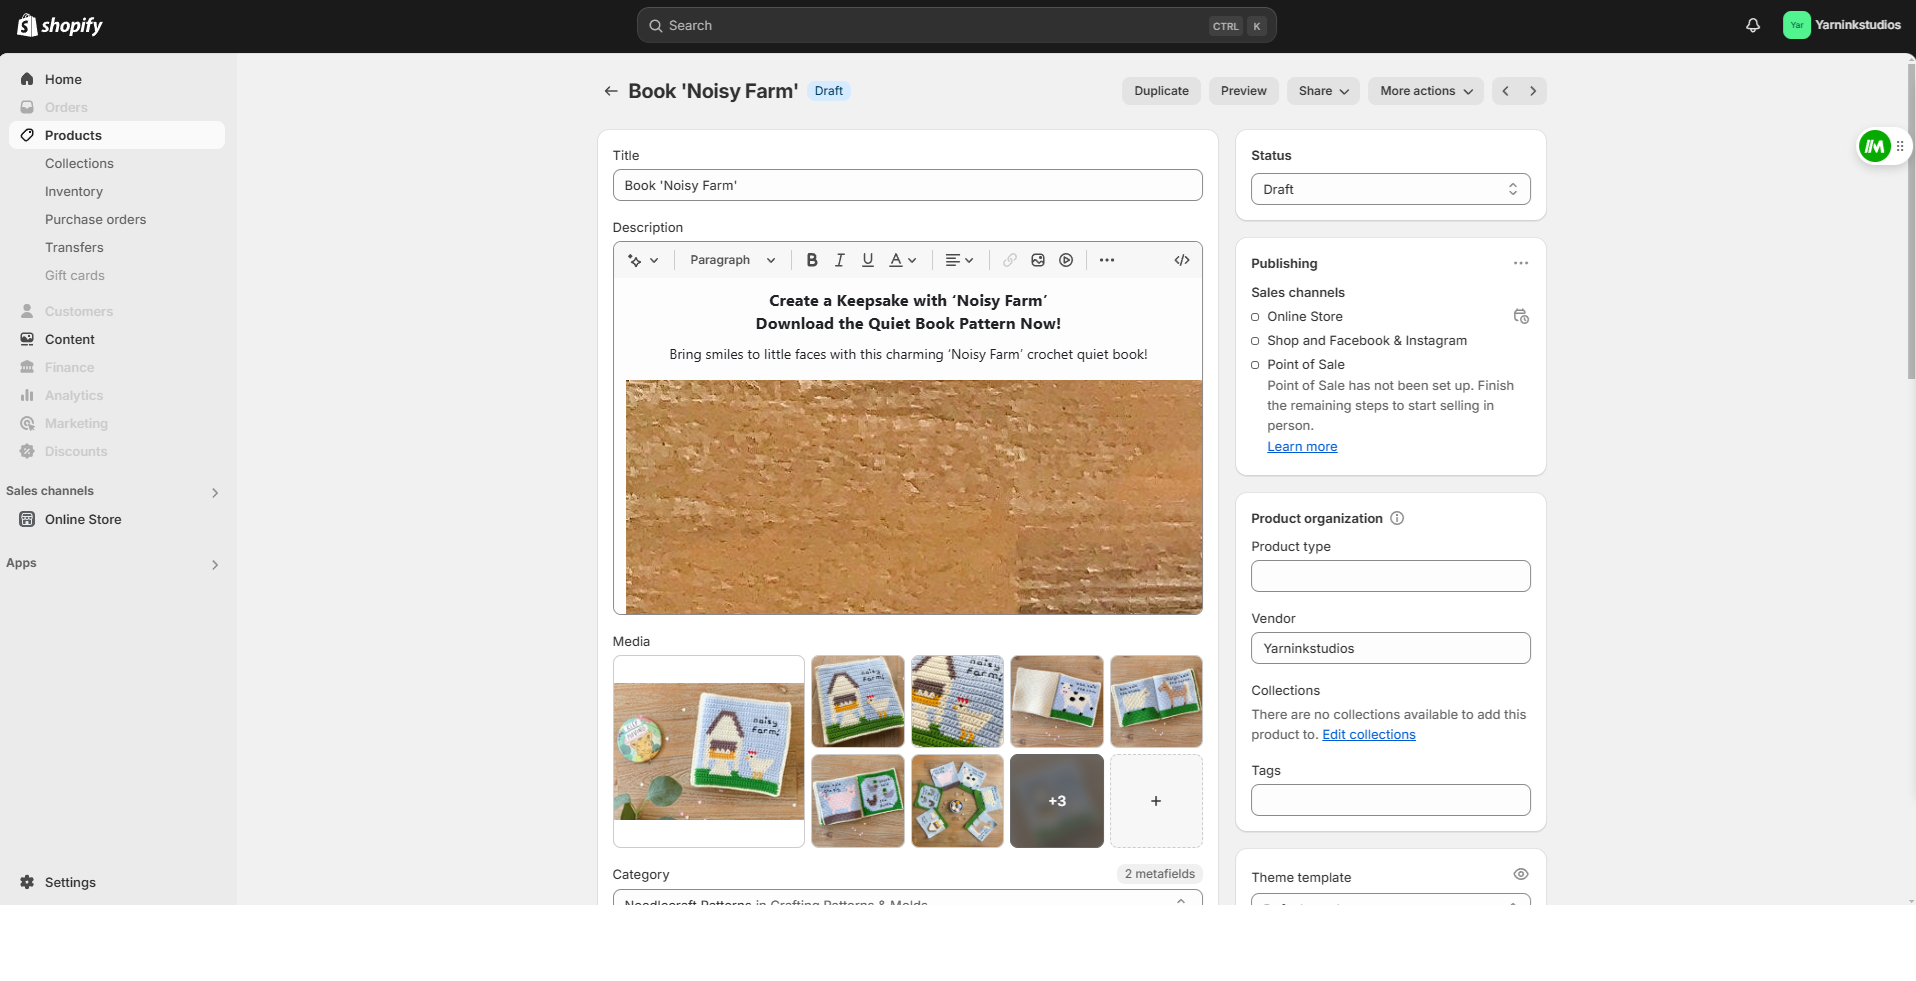Add media with the plus tile
The image size is (1916, 981).
point(1156,801)
